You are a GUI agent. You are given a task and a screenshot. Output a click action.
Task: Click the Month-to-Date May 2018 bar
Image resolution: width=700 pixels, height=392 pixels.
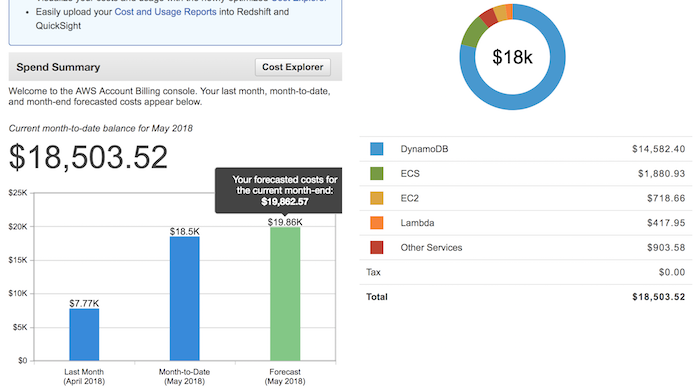pyautogui.click(x=184, y=298)
